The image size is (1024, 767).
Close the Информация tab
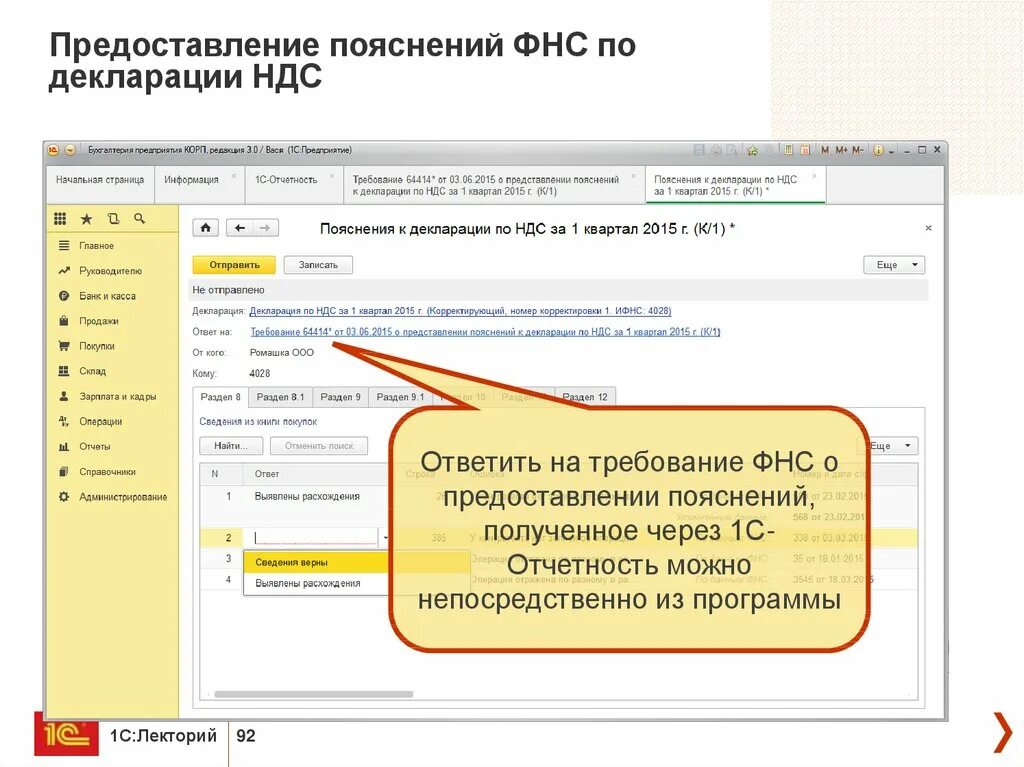coord(234,176)
